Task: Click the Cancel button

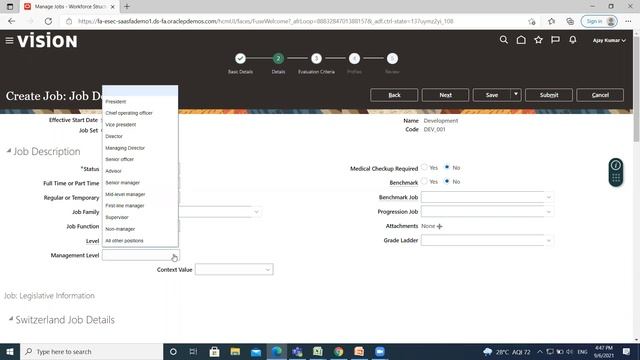Action: (600, 95)
